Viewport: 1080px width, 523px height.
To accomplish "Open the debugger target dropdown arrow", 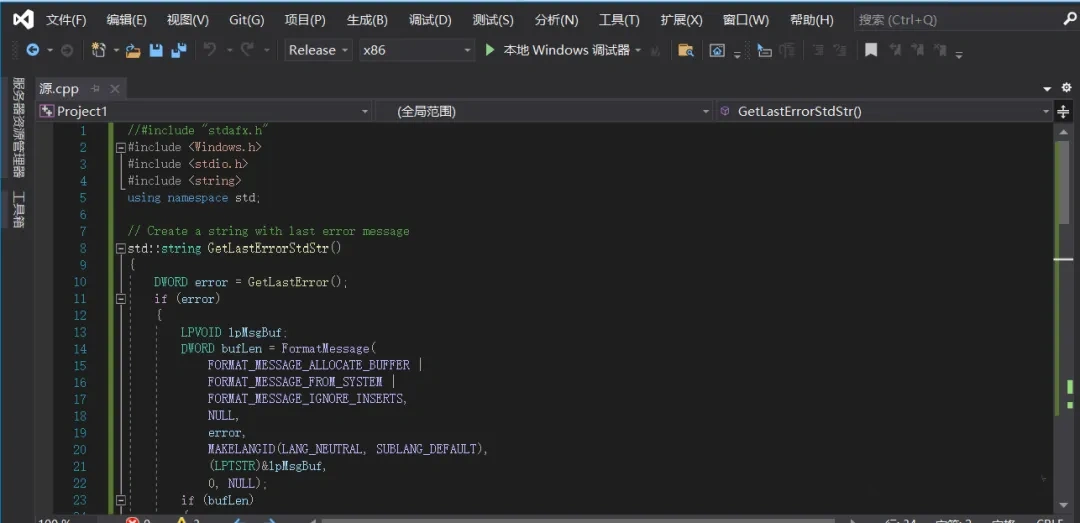I will coord(638,50).
